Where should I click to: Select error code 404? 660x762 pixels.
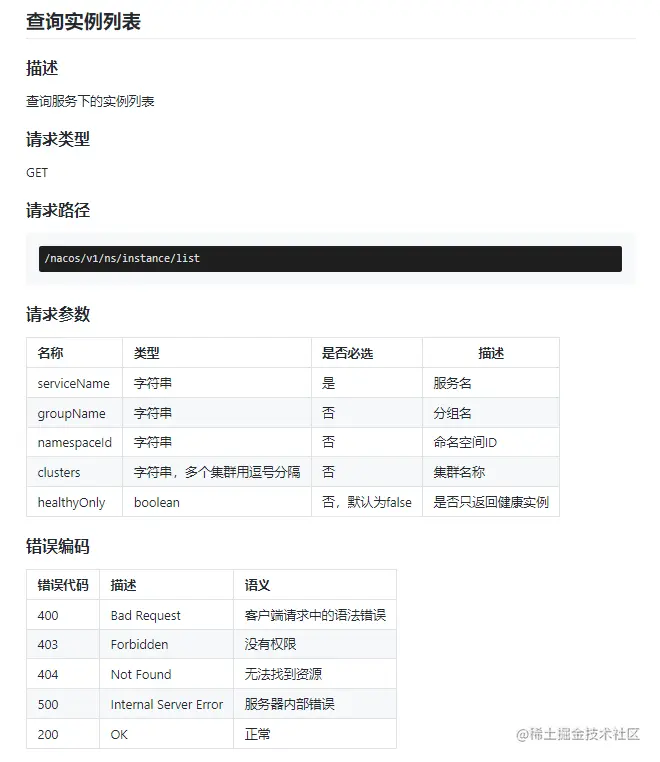tap(48, 675)
